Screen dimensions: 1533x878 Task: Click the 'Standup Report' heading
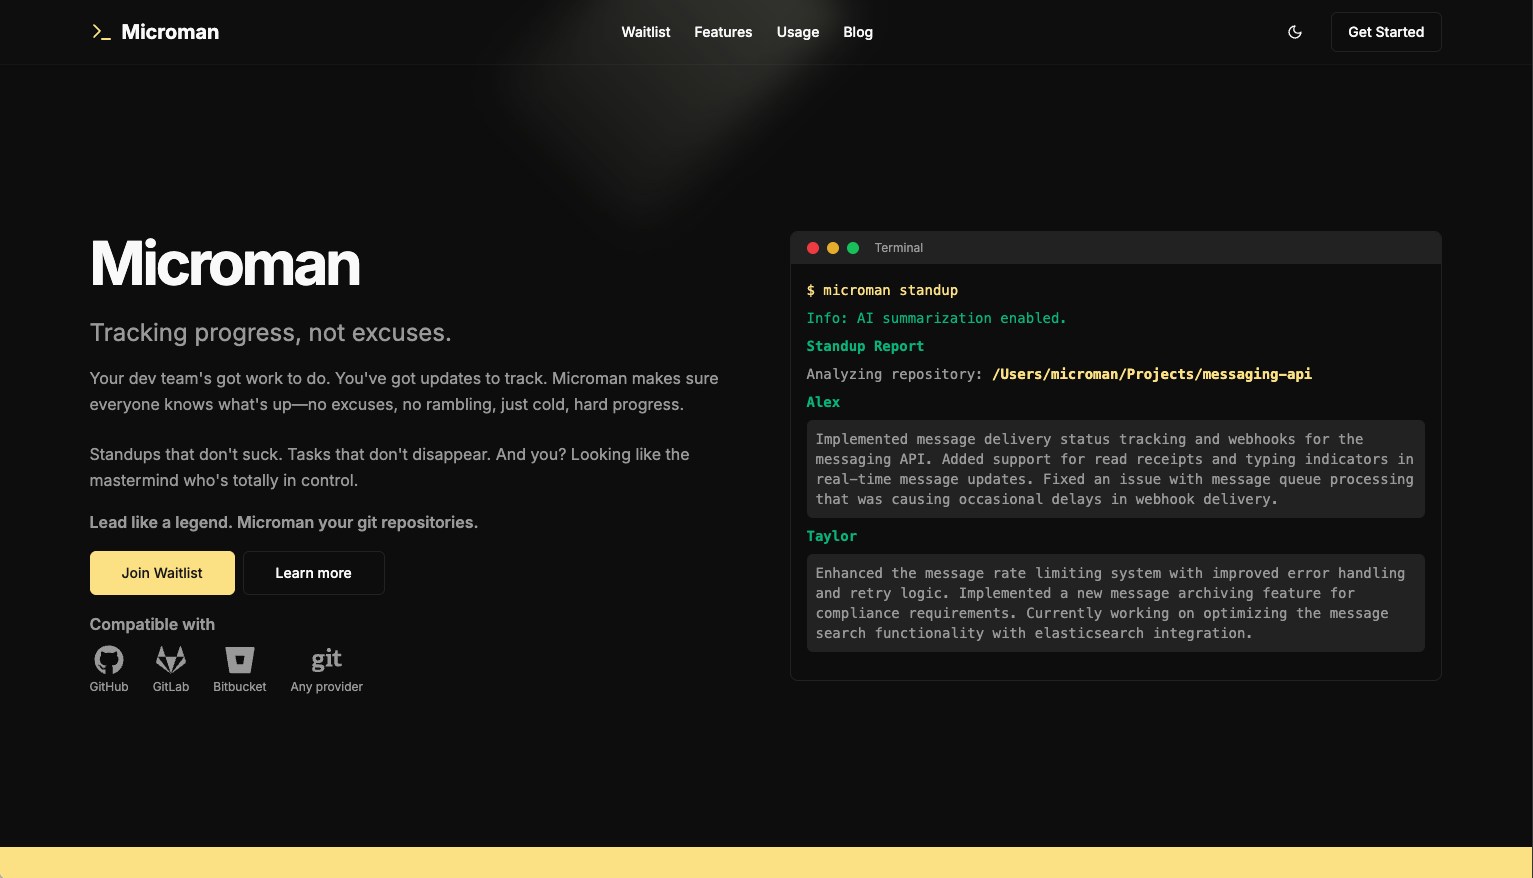point(865,346)
